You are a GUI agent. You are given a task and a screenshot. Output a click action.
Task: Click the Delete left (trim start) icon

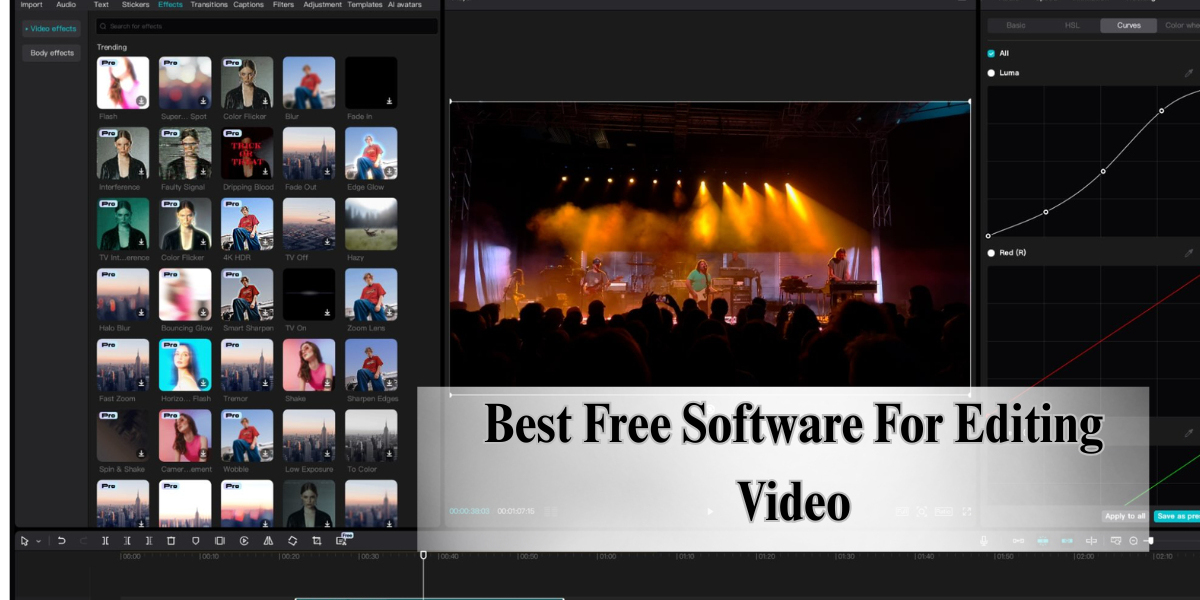(127, 541)
